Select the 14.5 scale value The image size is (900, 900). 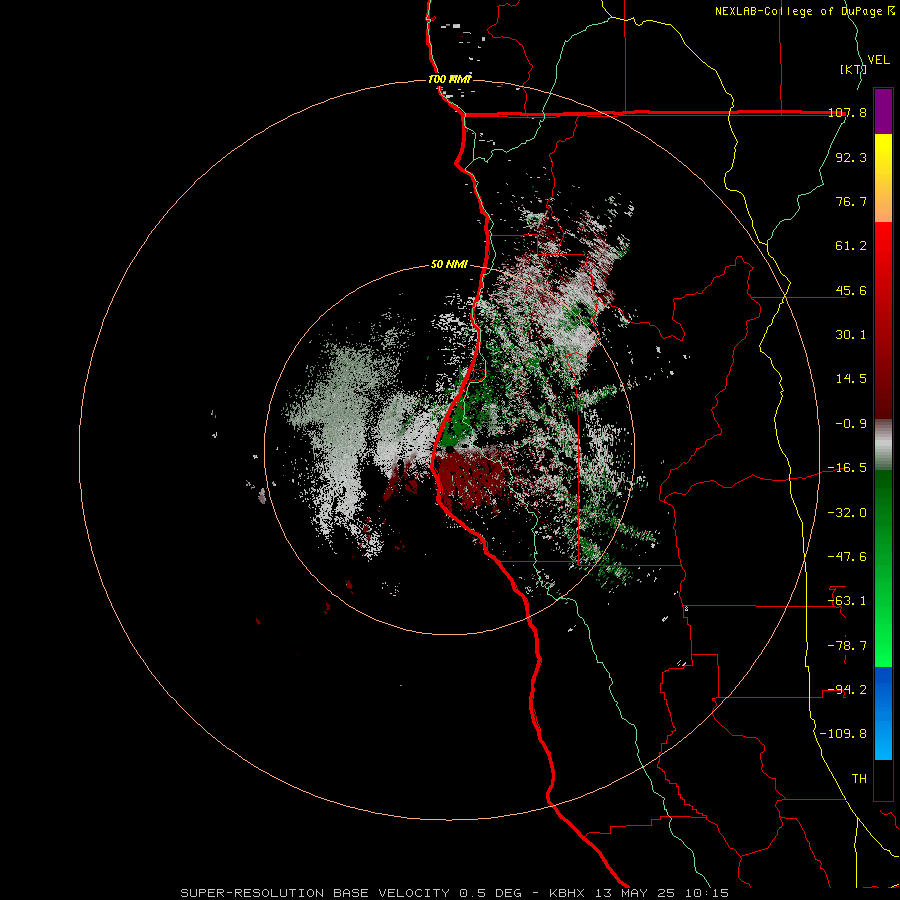coord(851,379)
